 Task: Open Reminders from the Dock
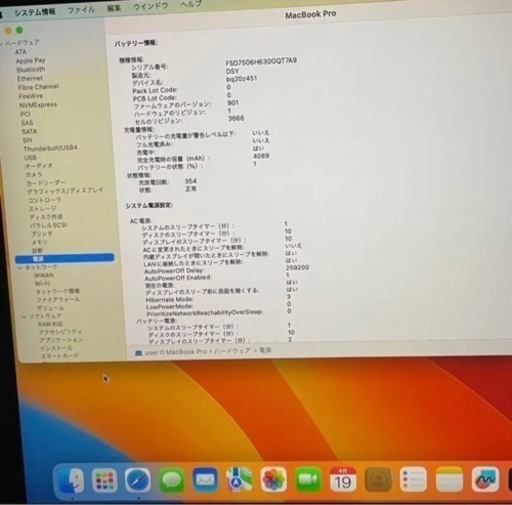coord(413,479)
